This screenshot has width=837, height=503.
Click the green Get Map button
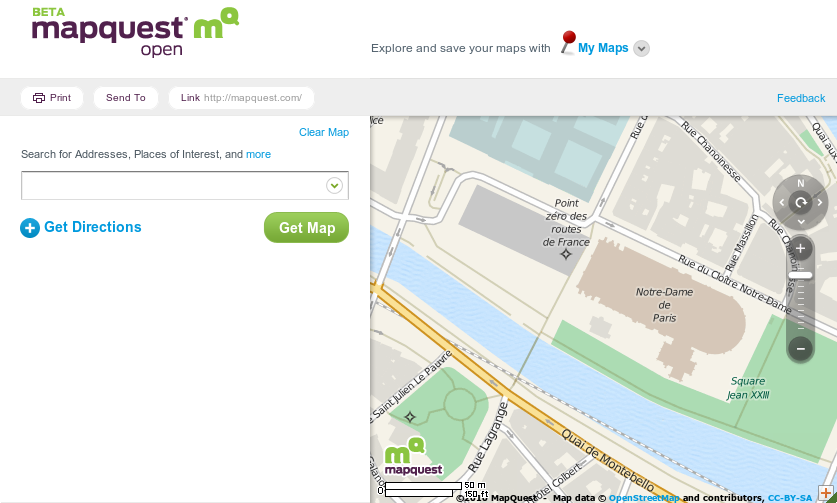point(306,227)
